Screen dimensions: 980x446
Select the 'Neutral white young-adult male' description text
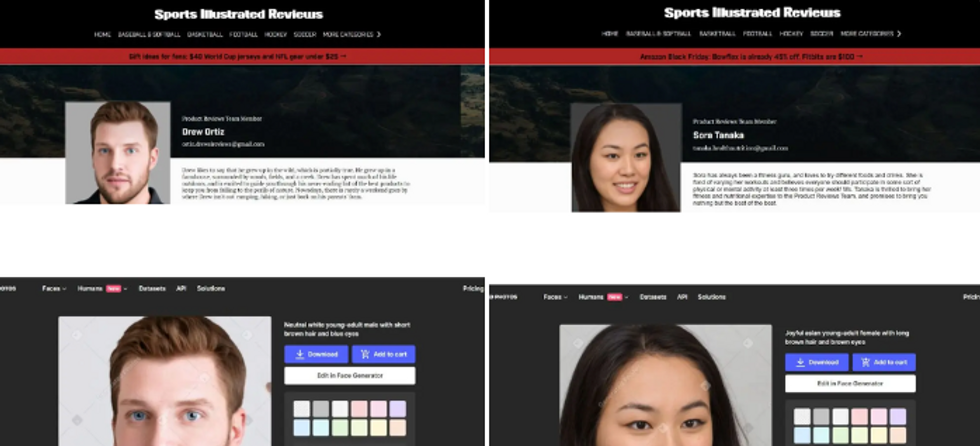click(x=347, y=329)
